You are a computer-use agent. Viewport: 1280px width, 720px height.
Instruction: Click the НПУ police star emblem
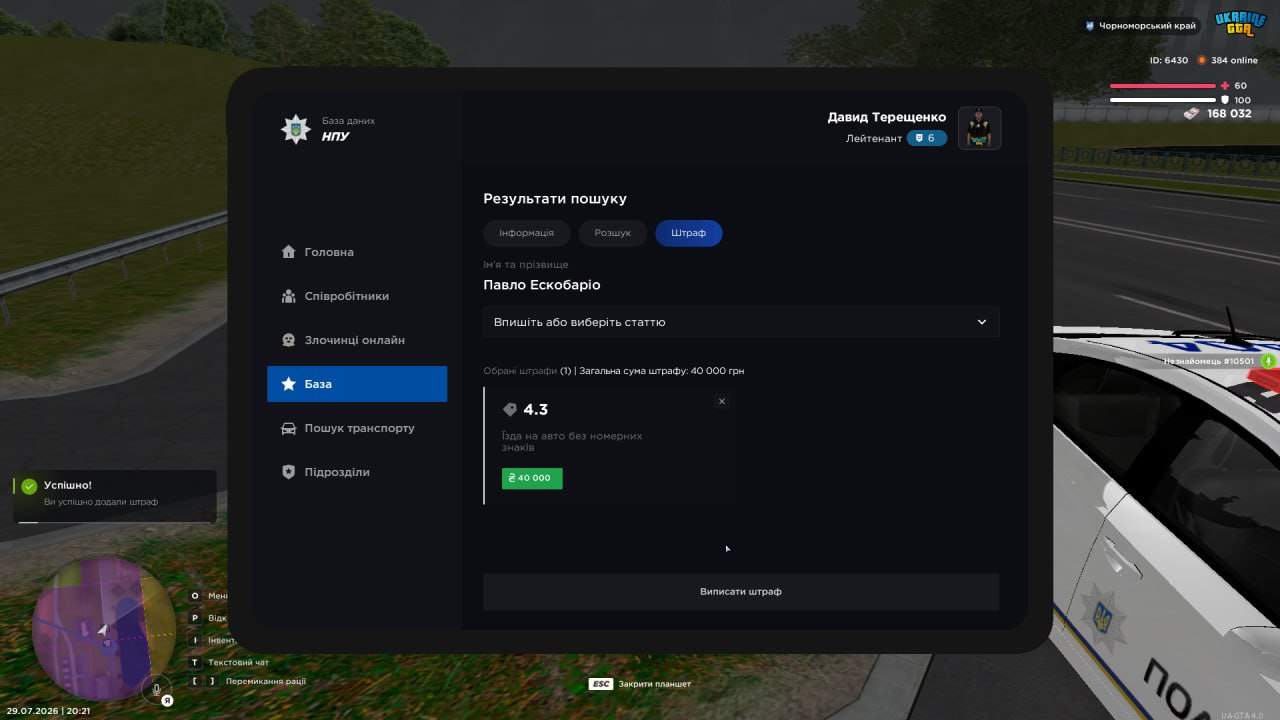click(x=295, y=129)
